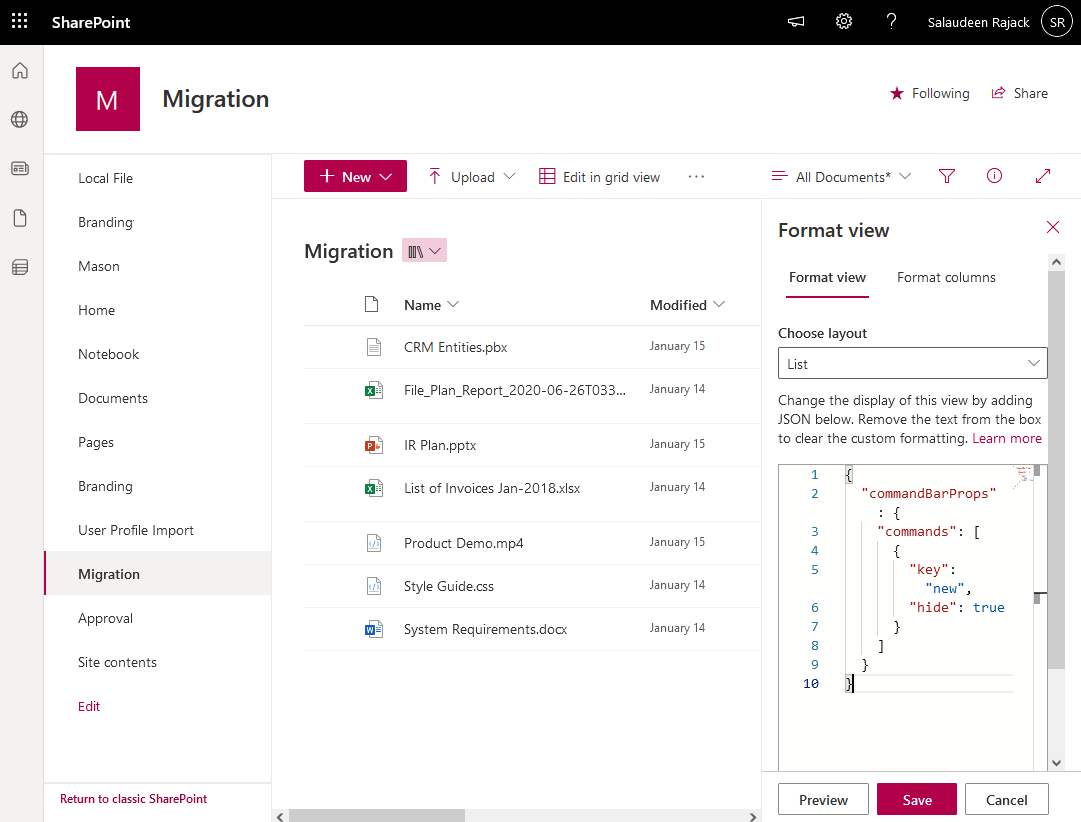Open the Help menu question mark
The width and height of the screenshot is (1081, 822).
[891, 21]
